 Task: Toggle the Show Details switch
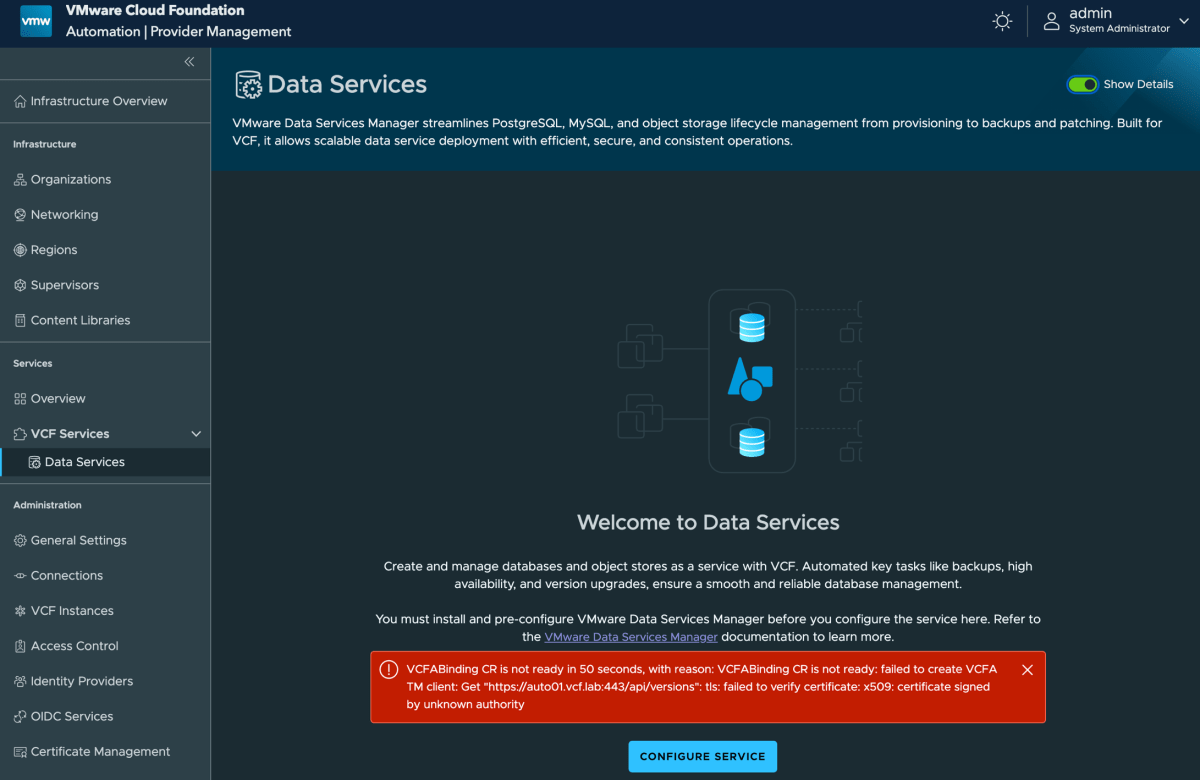pyautogui.click(x=1083, y=84)
